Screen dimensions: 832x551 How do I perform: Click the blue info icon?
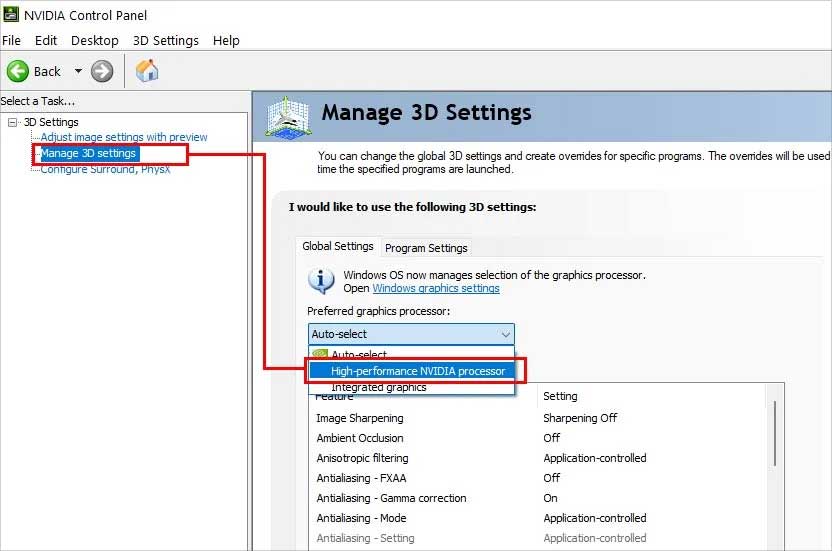click(x=321, y=280)
